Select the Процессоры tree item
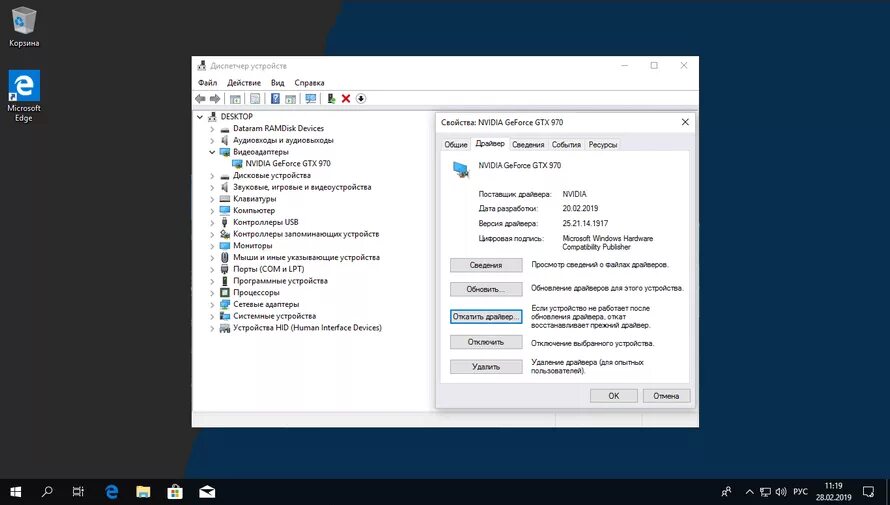890x505 pixels. pos(256,293)
